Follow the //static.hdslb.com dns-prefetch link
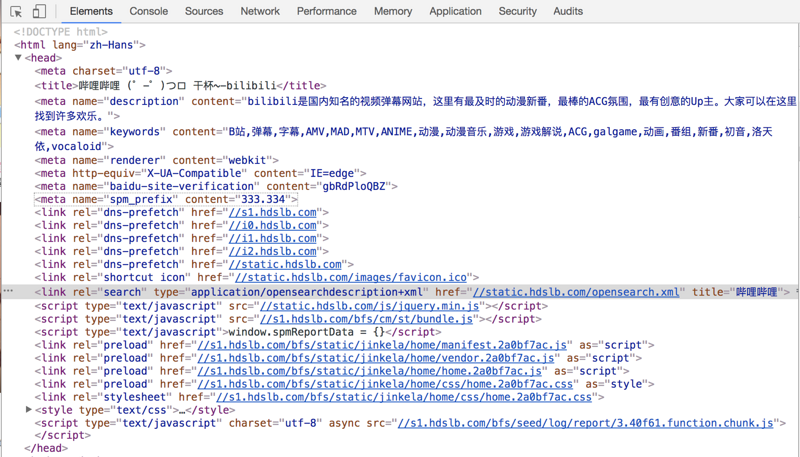This screenshot has height=457, width=800. [x=285, y=264]
